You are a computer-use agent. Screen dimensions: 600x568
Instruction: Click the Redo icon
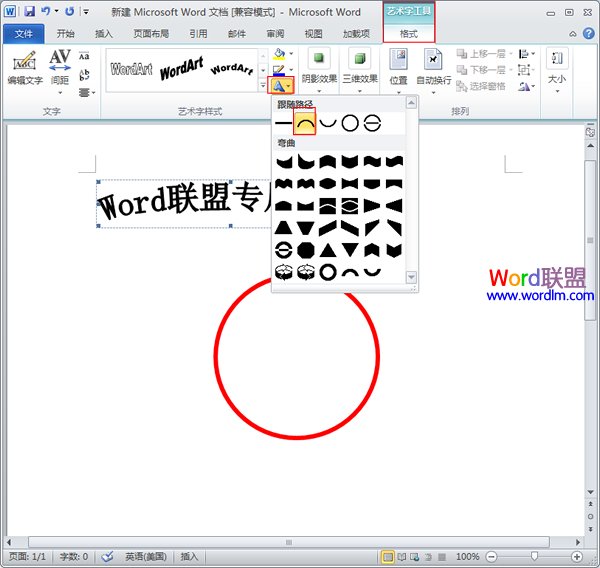point(70,11)
